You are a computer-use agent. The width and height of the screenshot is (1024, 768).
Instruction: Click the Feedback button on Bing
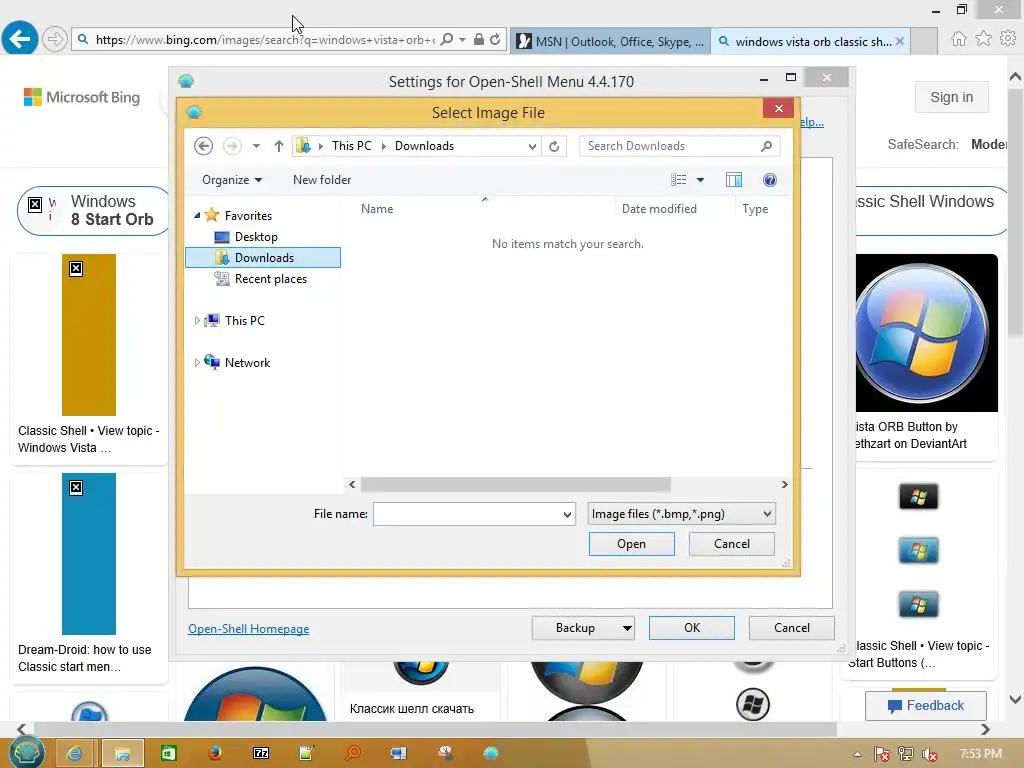(925, 705)
